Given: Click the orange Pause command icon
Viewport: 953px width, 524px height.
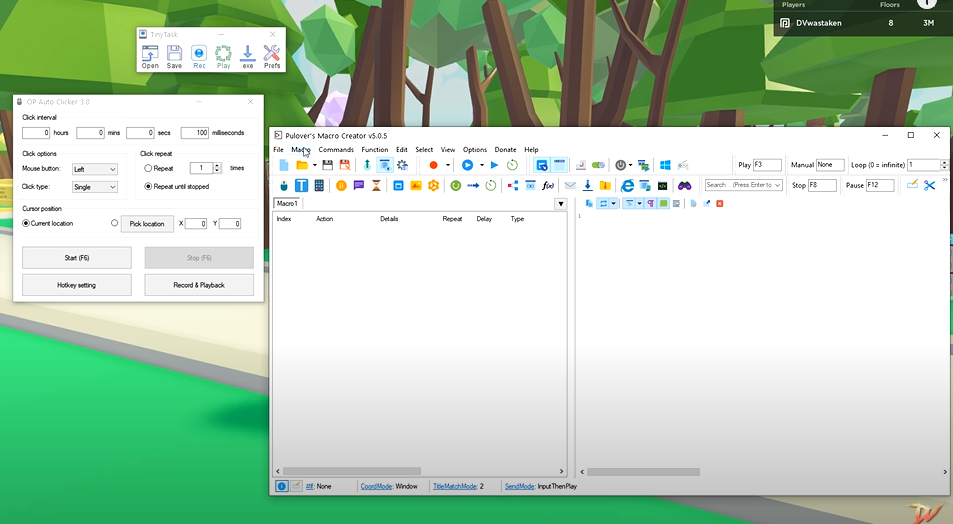Looking at the screenshot, I should (341, 185).
